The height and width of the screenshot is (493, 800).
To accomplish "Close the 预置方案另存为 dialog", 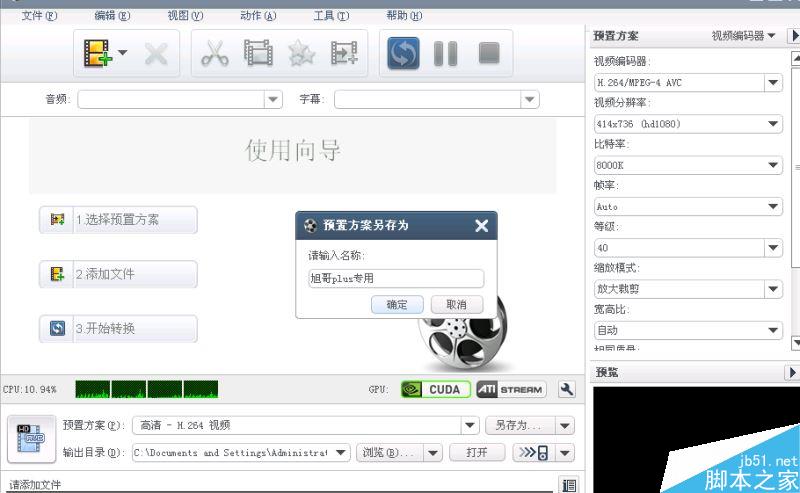I will pos(481,226).
